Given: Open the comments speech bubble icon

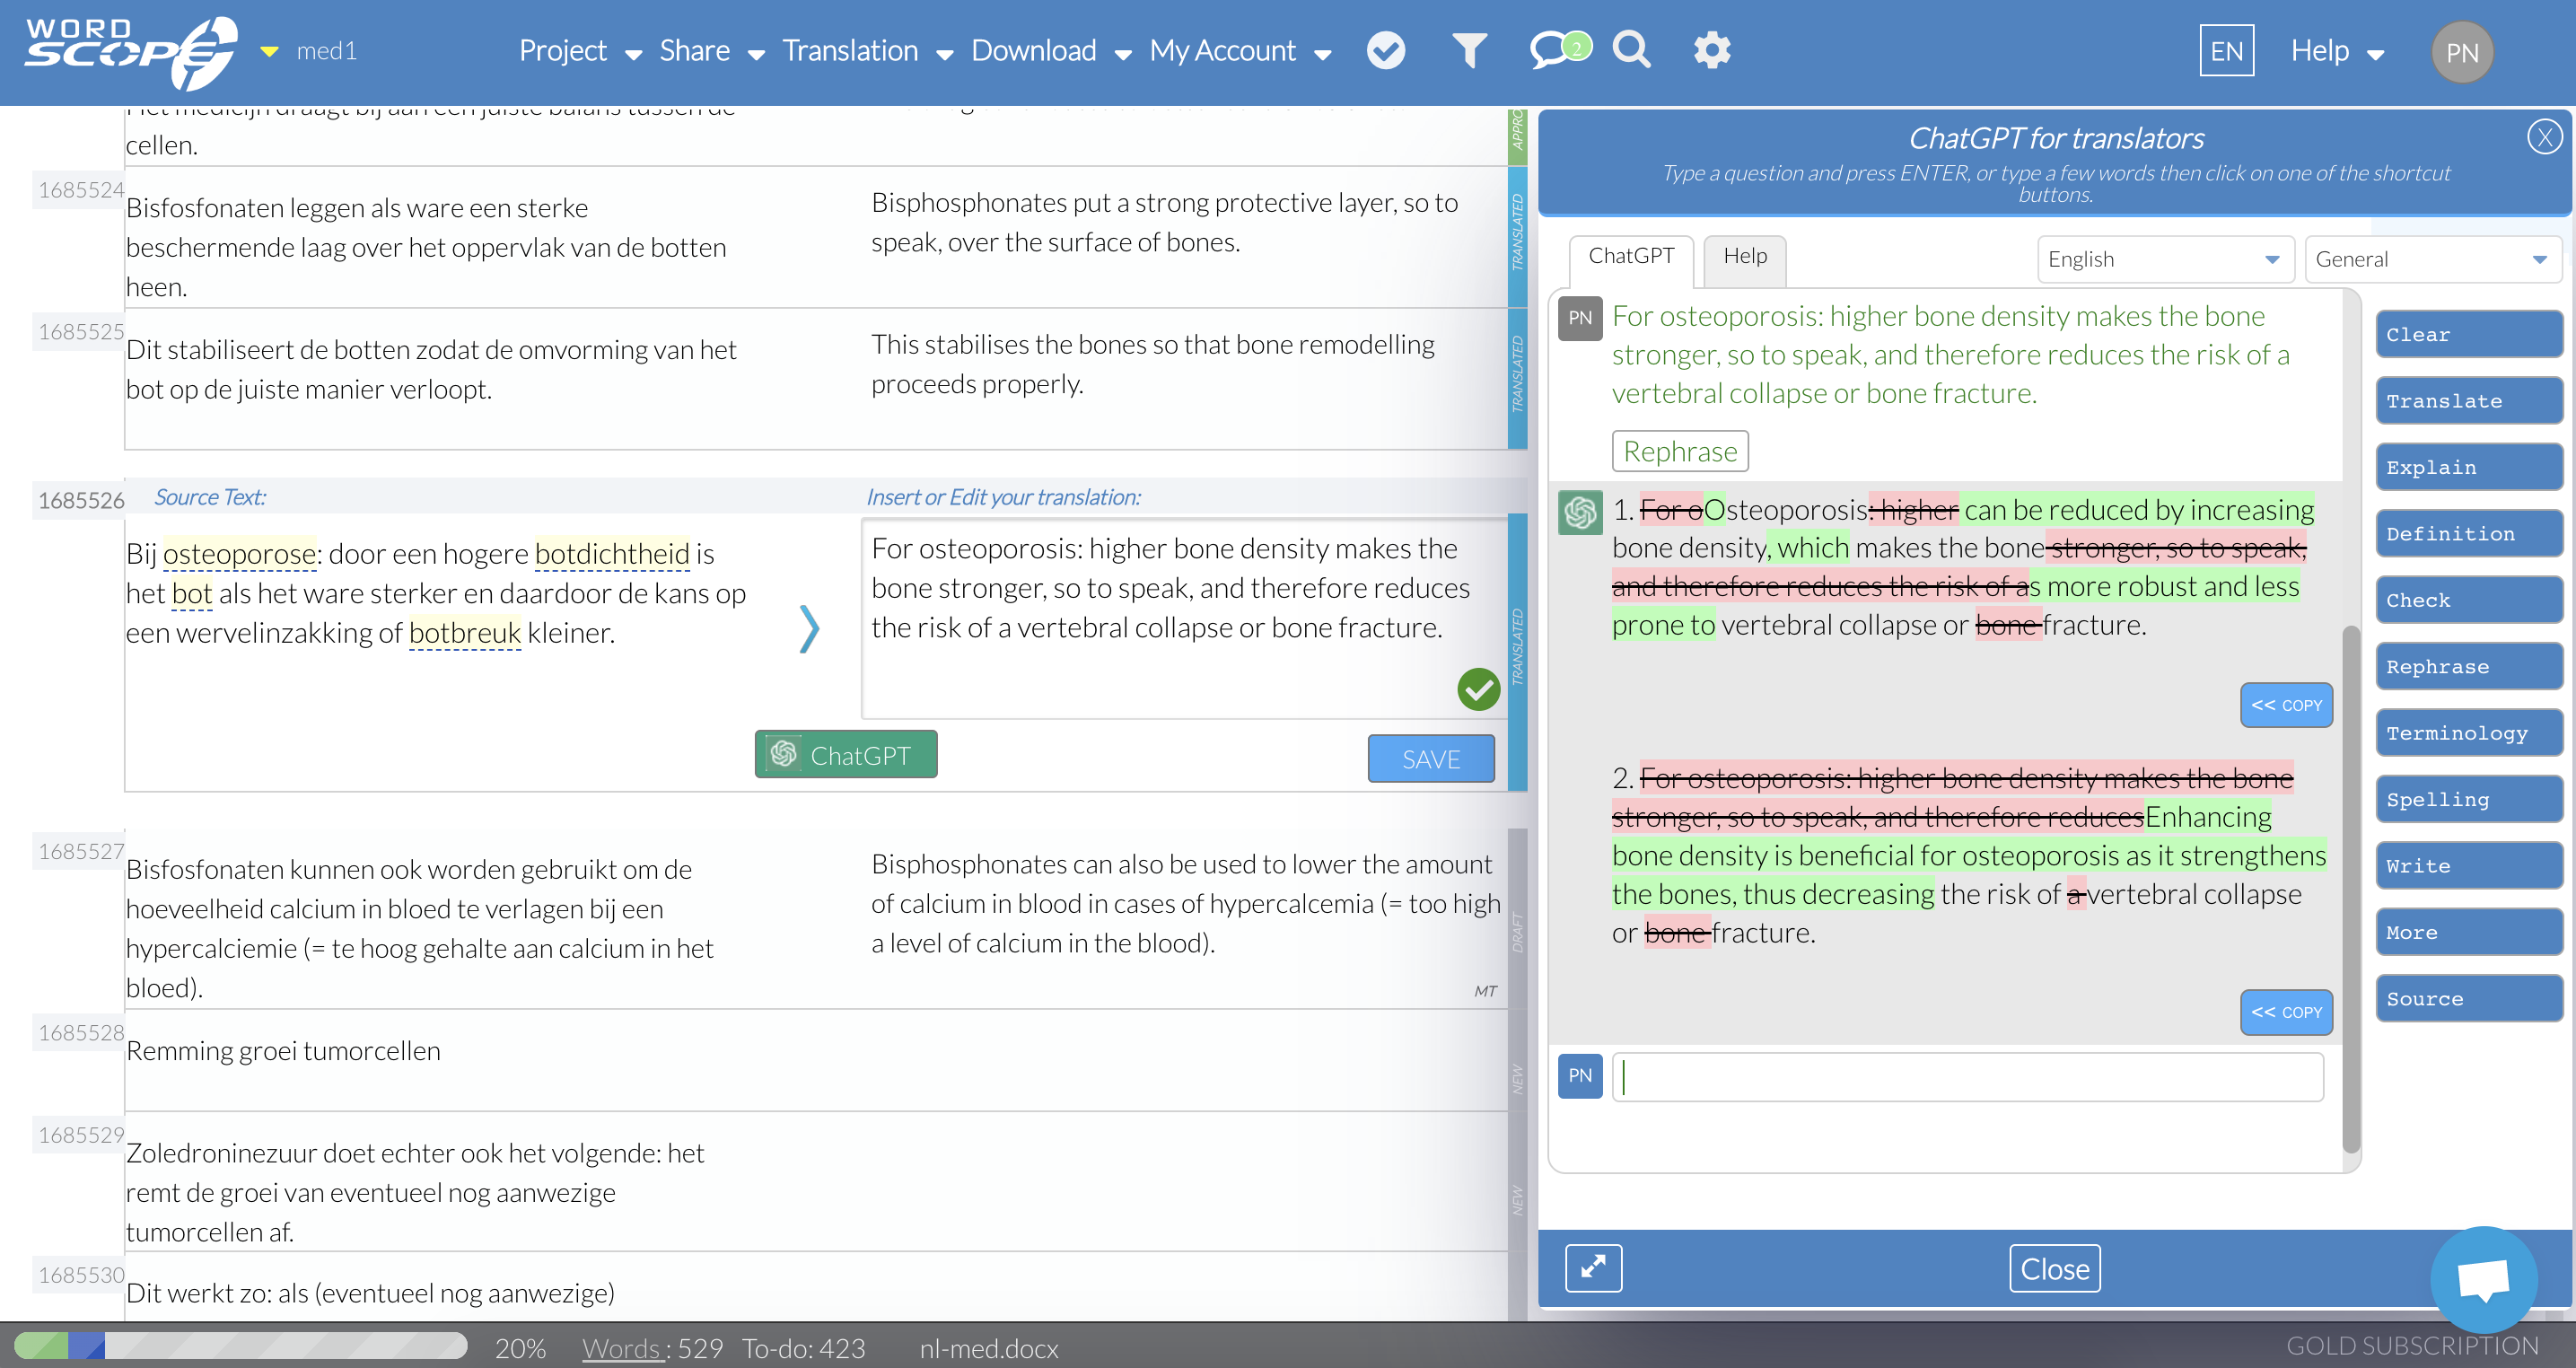Looking at the screenshot, I should coord(1559,49).
